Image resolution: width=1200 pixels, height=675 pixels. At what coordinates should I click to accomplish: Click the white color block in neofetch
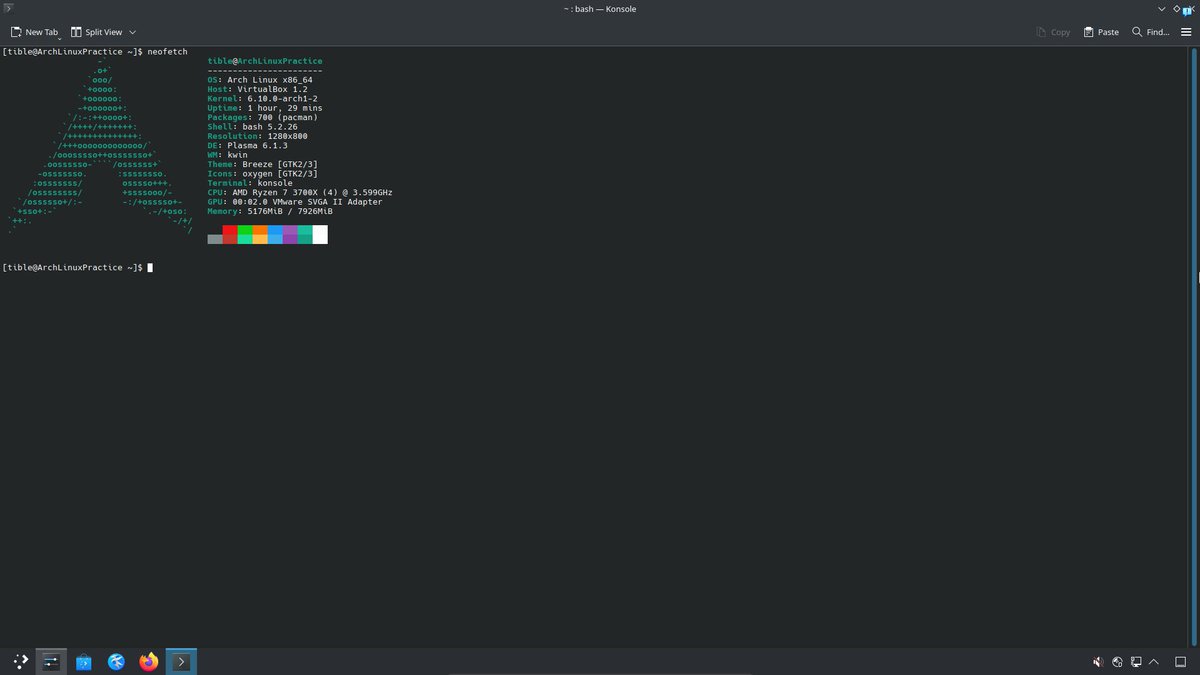[320, 234]
